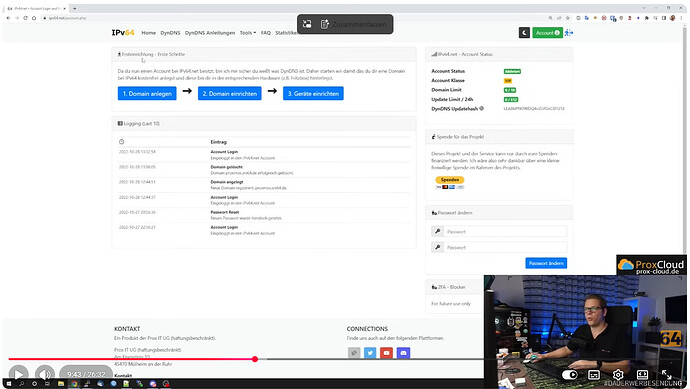Open video player settings gear
Image resolution: width=690 pixels, height=389 pixels.
618,374
